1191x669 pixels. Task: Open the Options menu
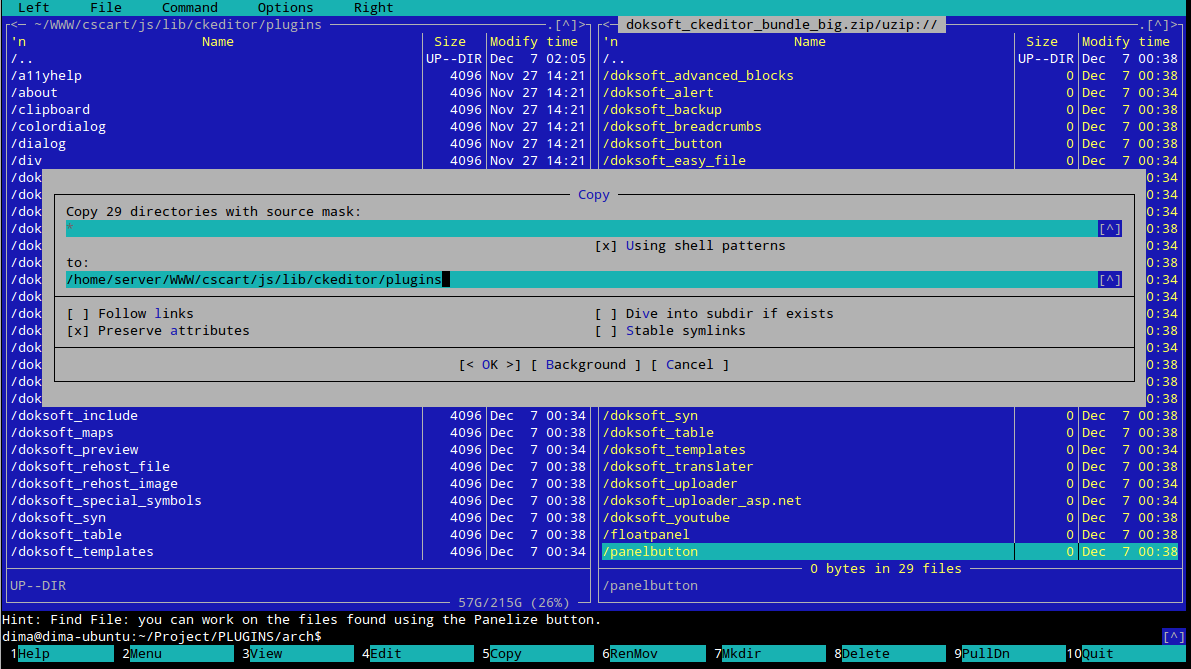285,8
